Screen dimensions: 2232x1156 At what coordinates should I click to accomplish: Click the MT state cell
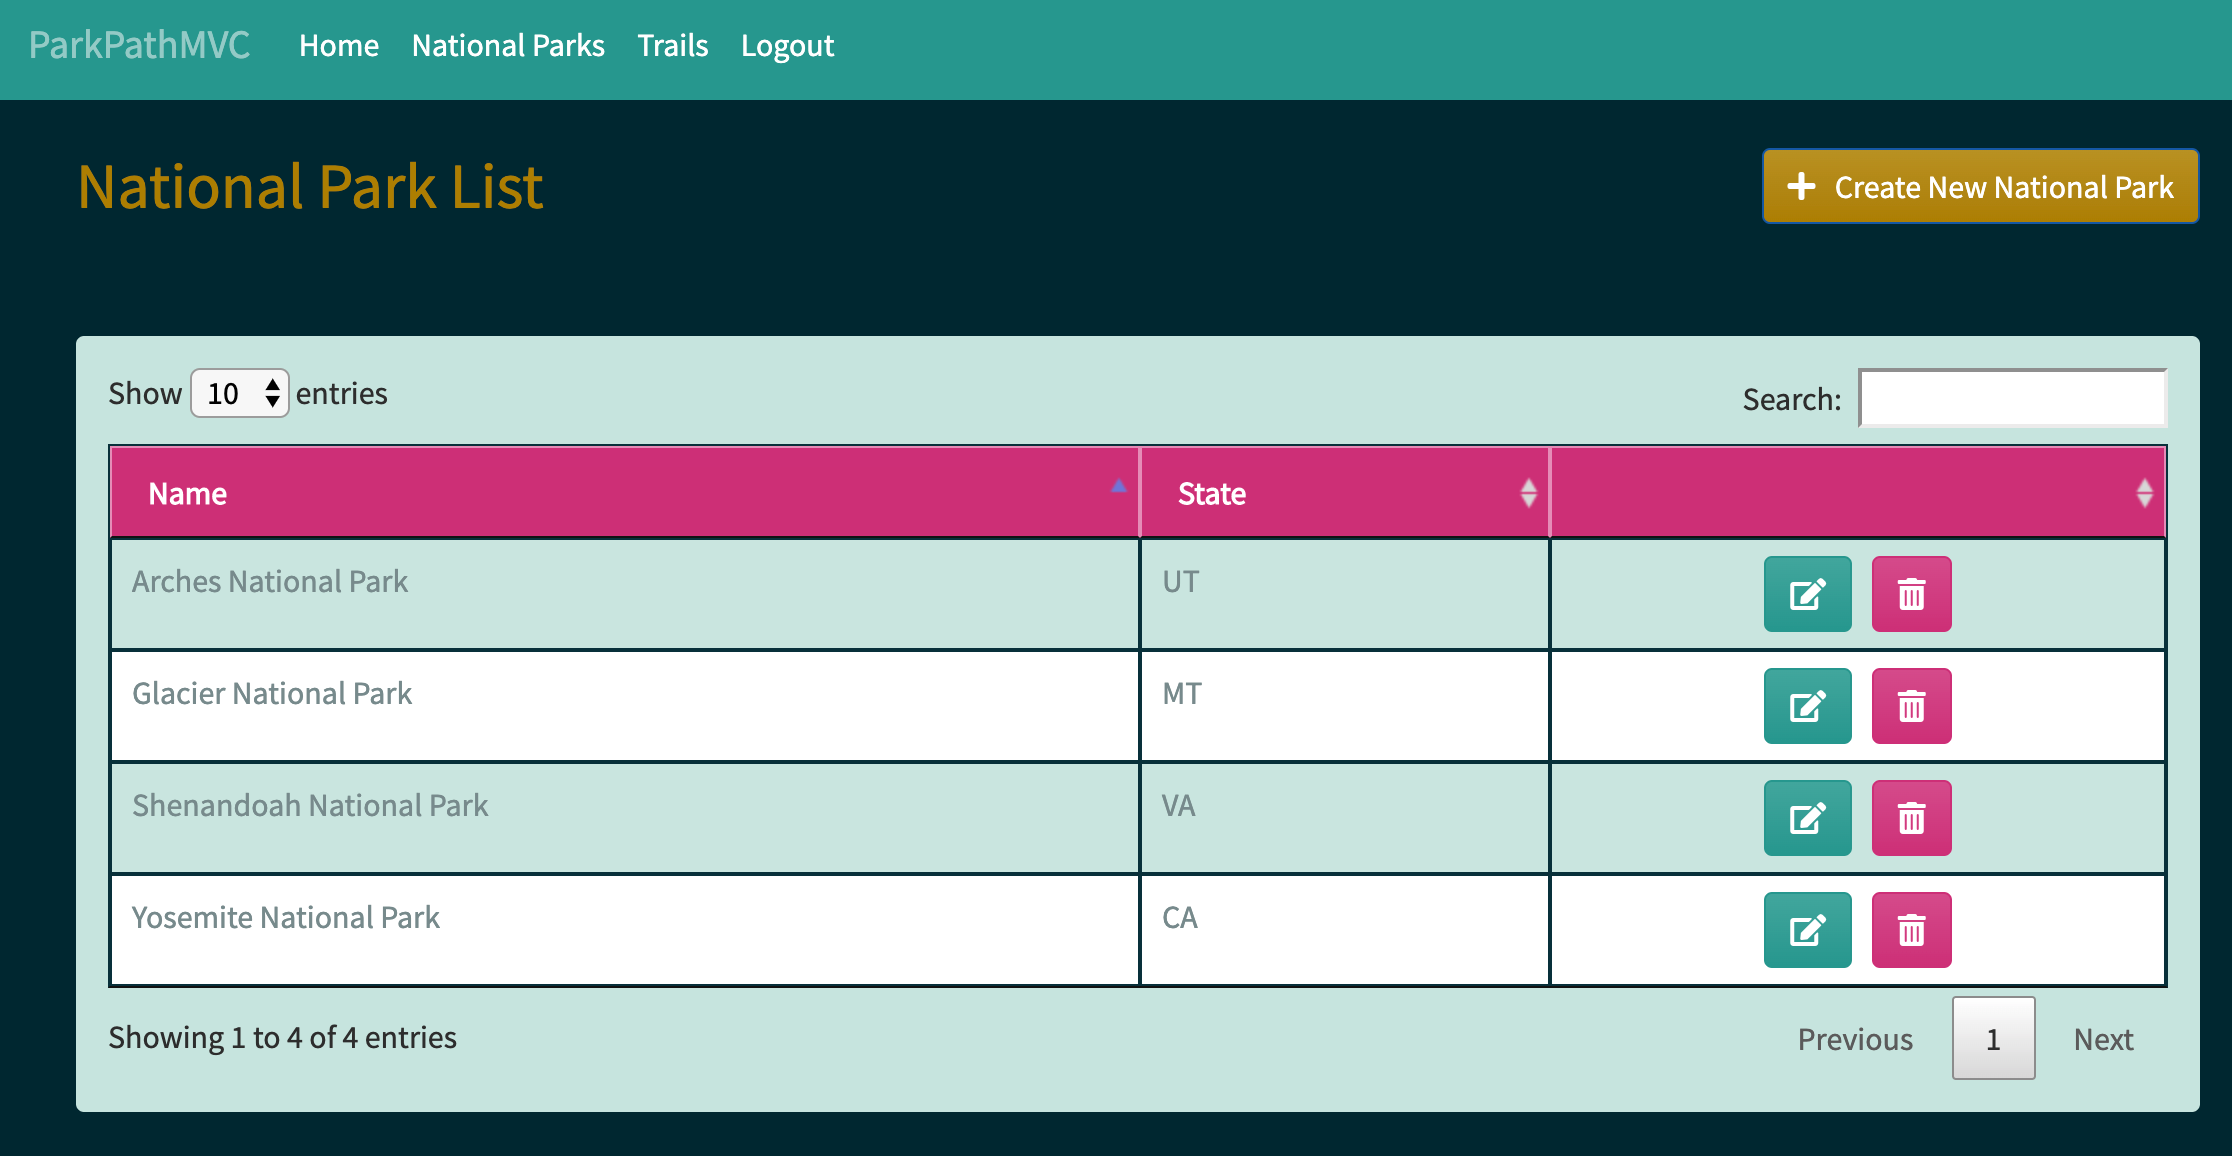(1345, 706)
